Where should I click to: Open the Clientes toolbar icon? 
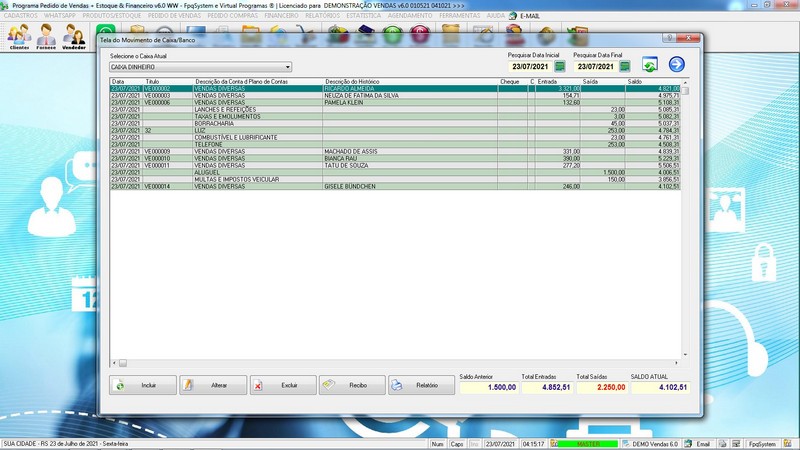19,37
